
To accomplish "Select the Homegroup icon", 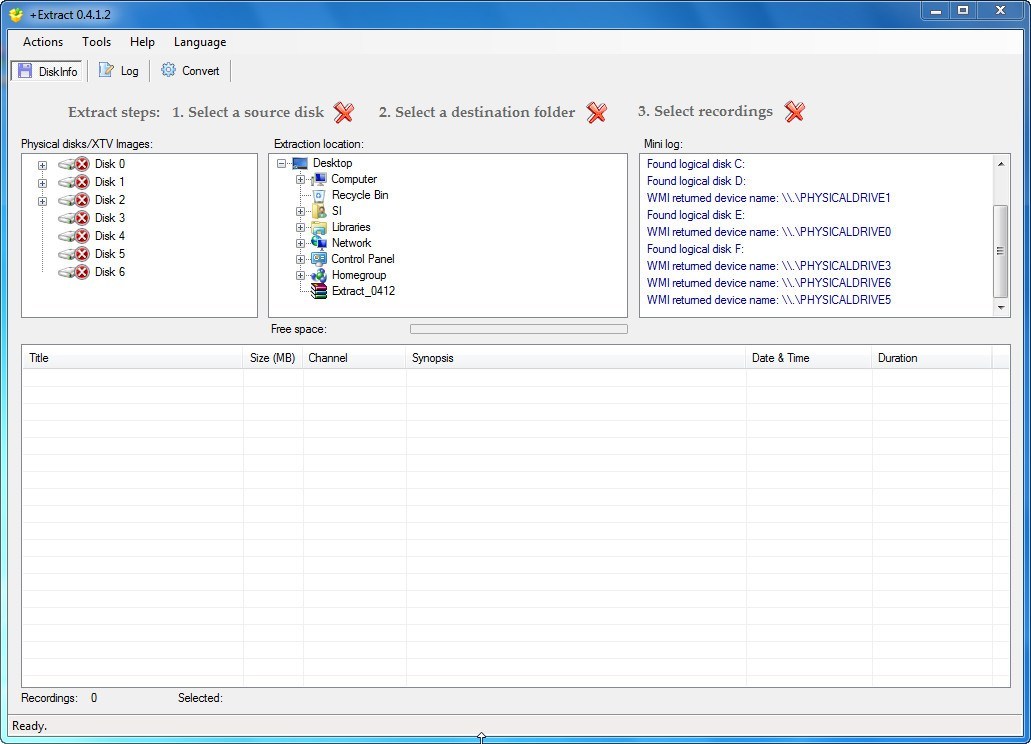I will [319, 275].
